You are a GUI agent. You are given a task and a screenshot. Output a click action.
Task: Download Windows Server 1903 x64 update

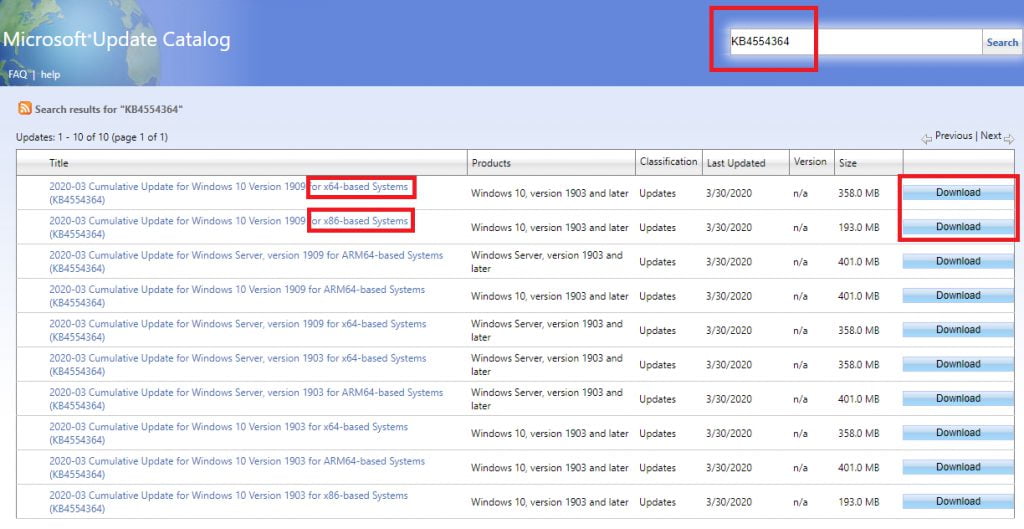(x=958, y=364)
